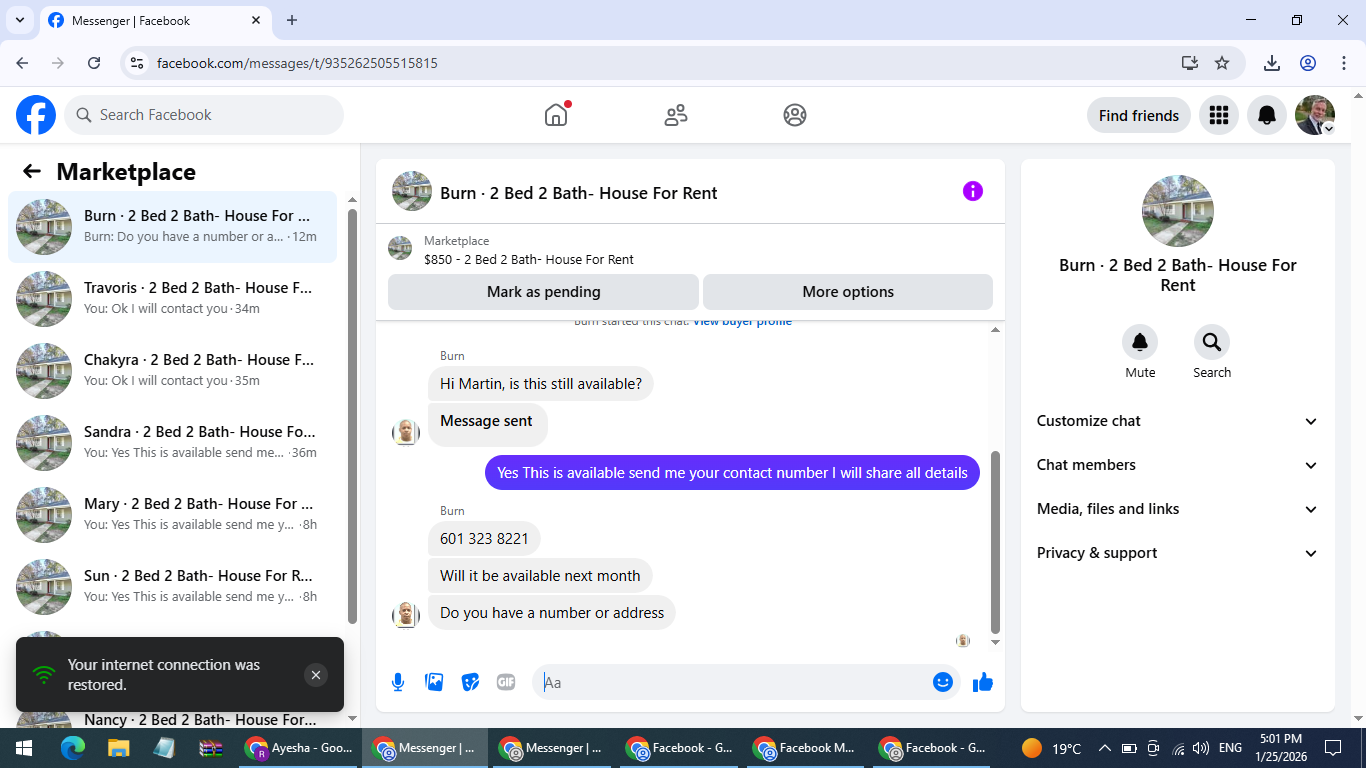The image size is (1366, 768).
Task: Open the Windows Start menu
Action: 24,748
